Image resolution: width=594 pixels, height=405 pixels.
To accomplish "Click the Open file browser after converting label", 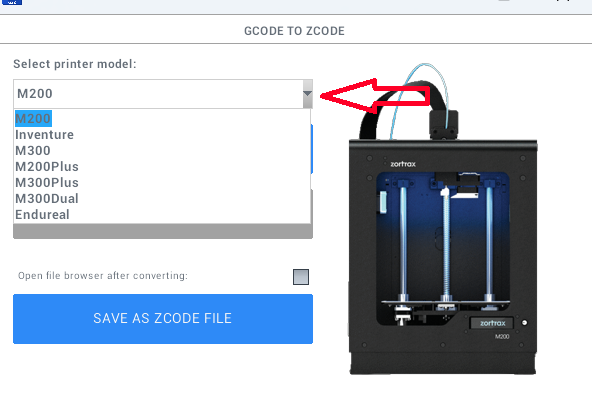I will [x=103, y=275].
